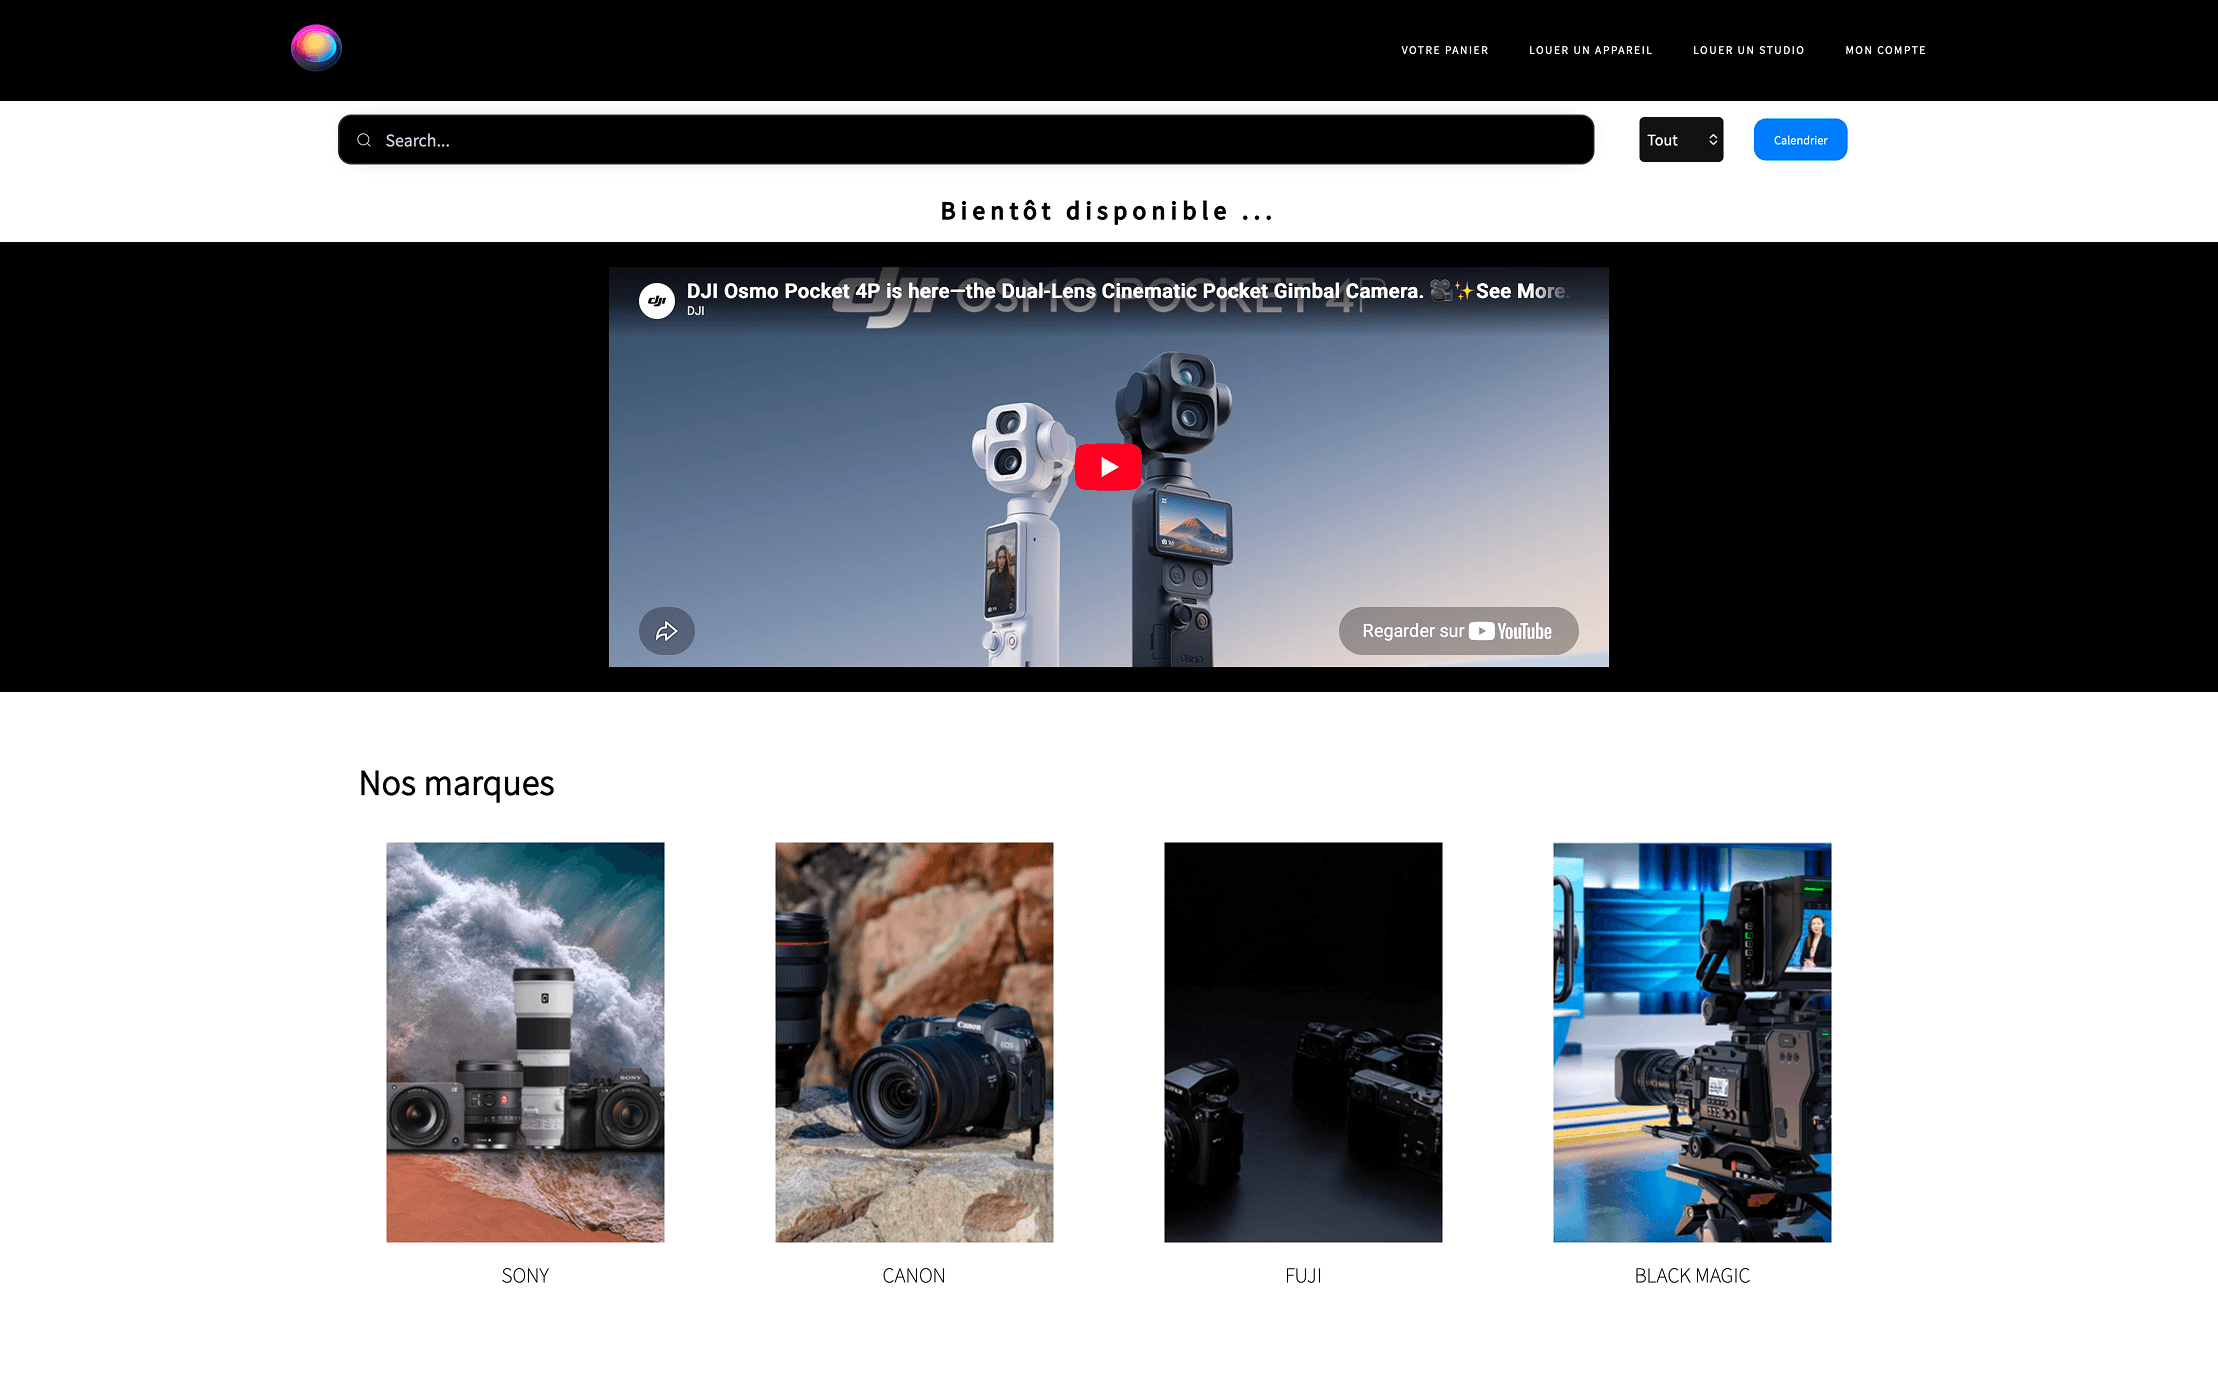Open the DJI channel avatar icon
The width and height of the screenshot is (2218, 1374).
coord(657,300)
